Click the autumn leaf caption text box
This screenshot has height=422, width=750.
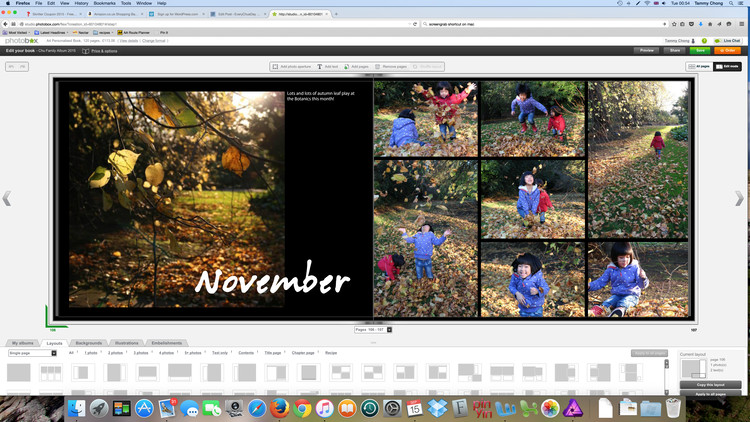(320, 96)
